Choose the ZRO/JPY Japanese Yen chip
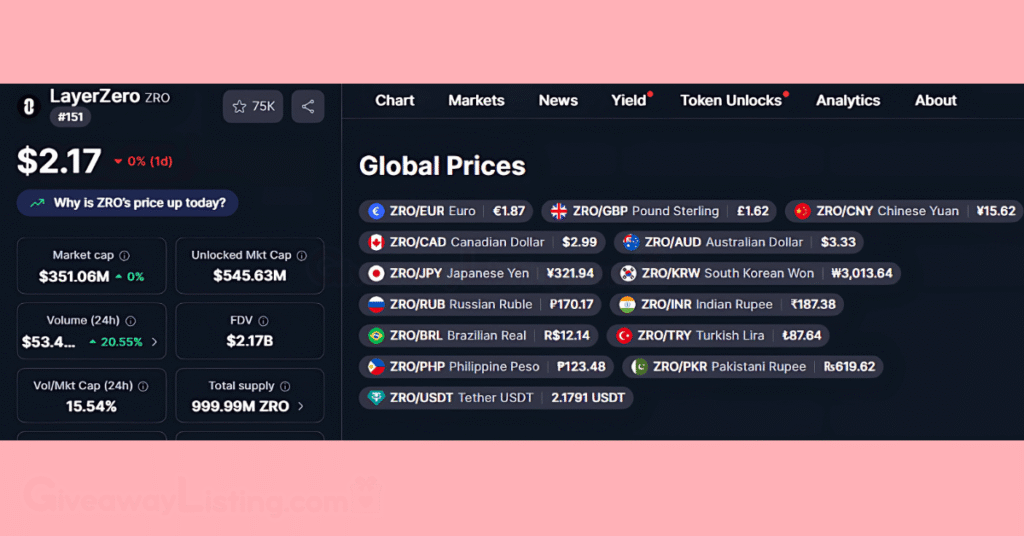The width and height of the screenshot is (1024, 536). (x=481, y=274)
